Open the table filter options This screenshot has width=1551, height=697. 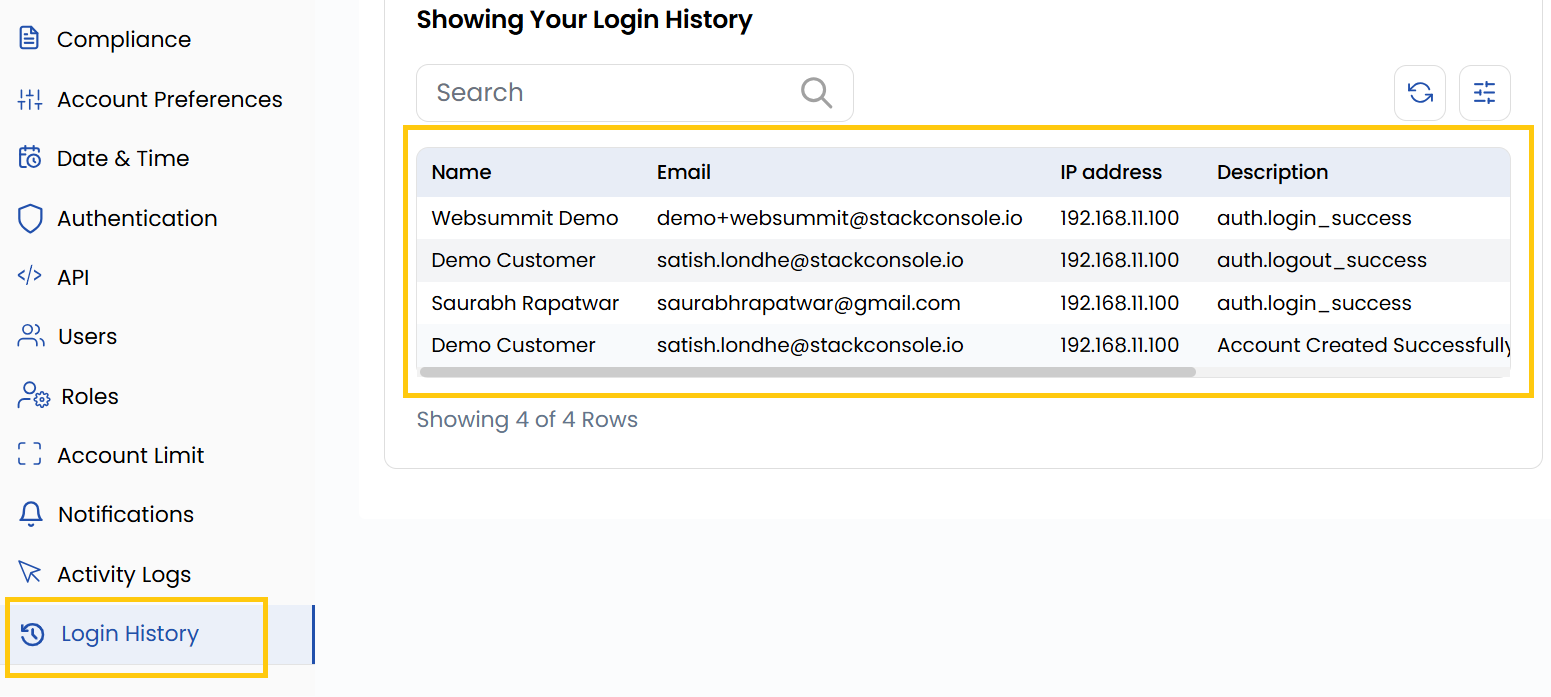tap(1485, 92)
